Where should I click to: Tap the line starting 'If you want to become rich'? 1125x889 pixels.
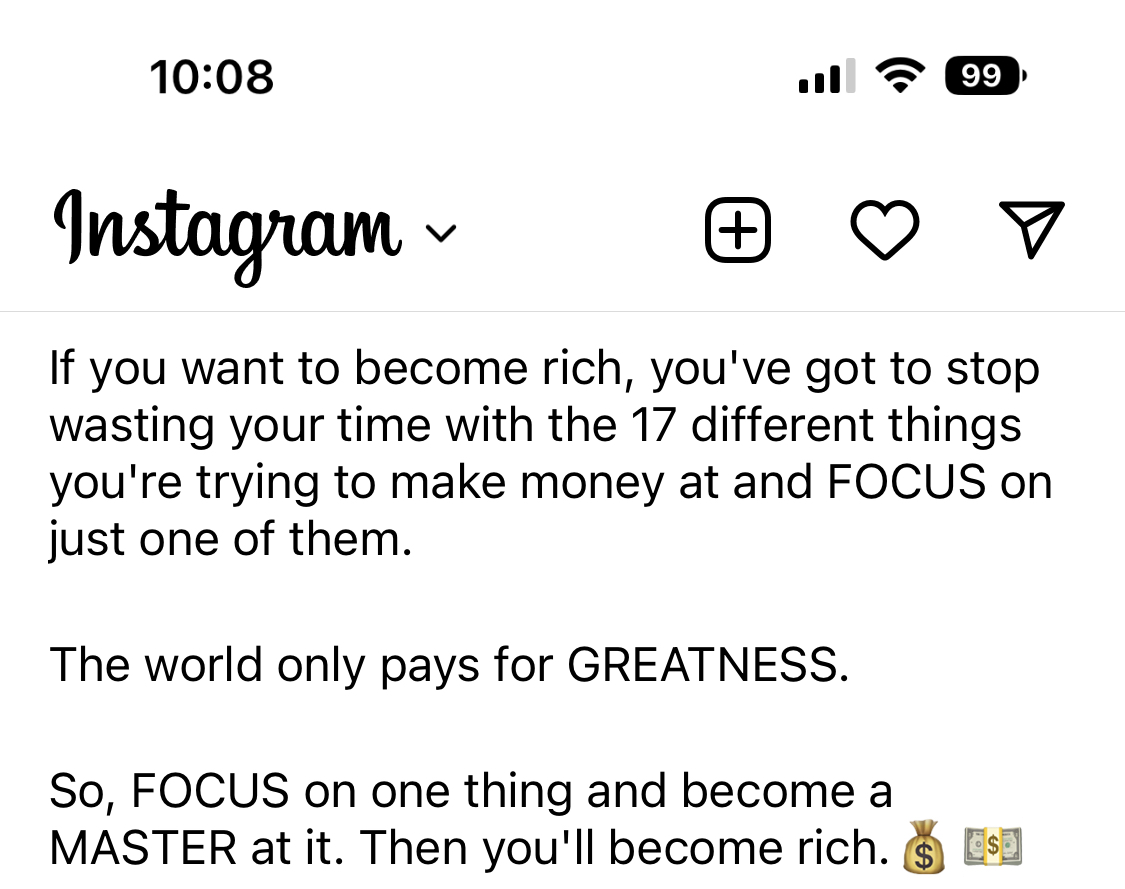545,370
